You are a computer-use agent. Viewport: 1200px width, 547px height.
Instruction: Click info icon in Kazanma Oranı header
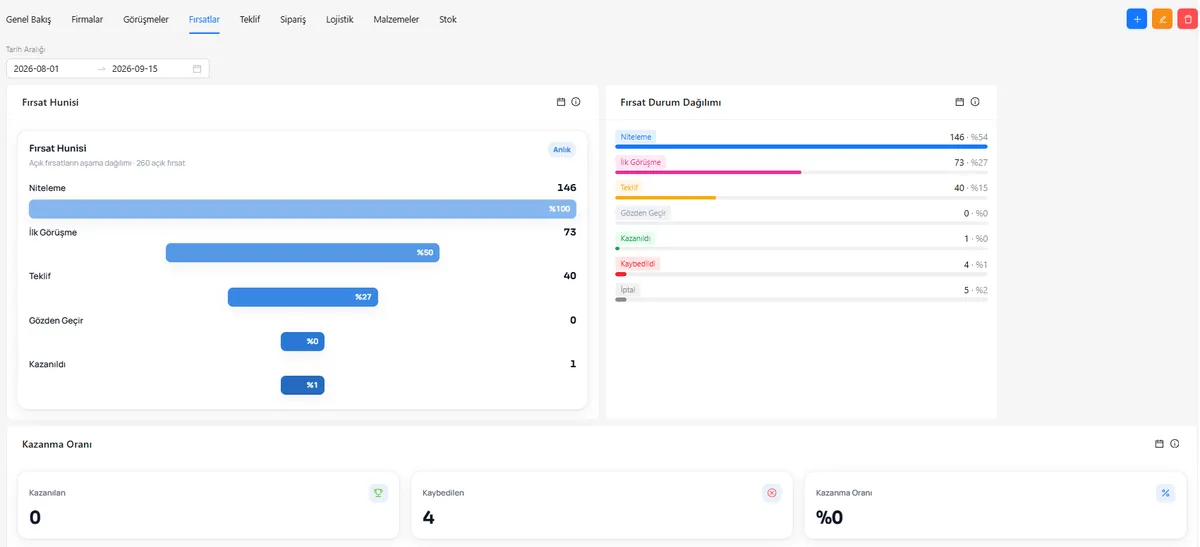pos(1175,443)
